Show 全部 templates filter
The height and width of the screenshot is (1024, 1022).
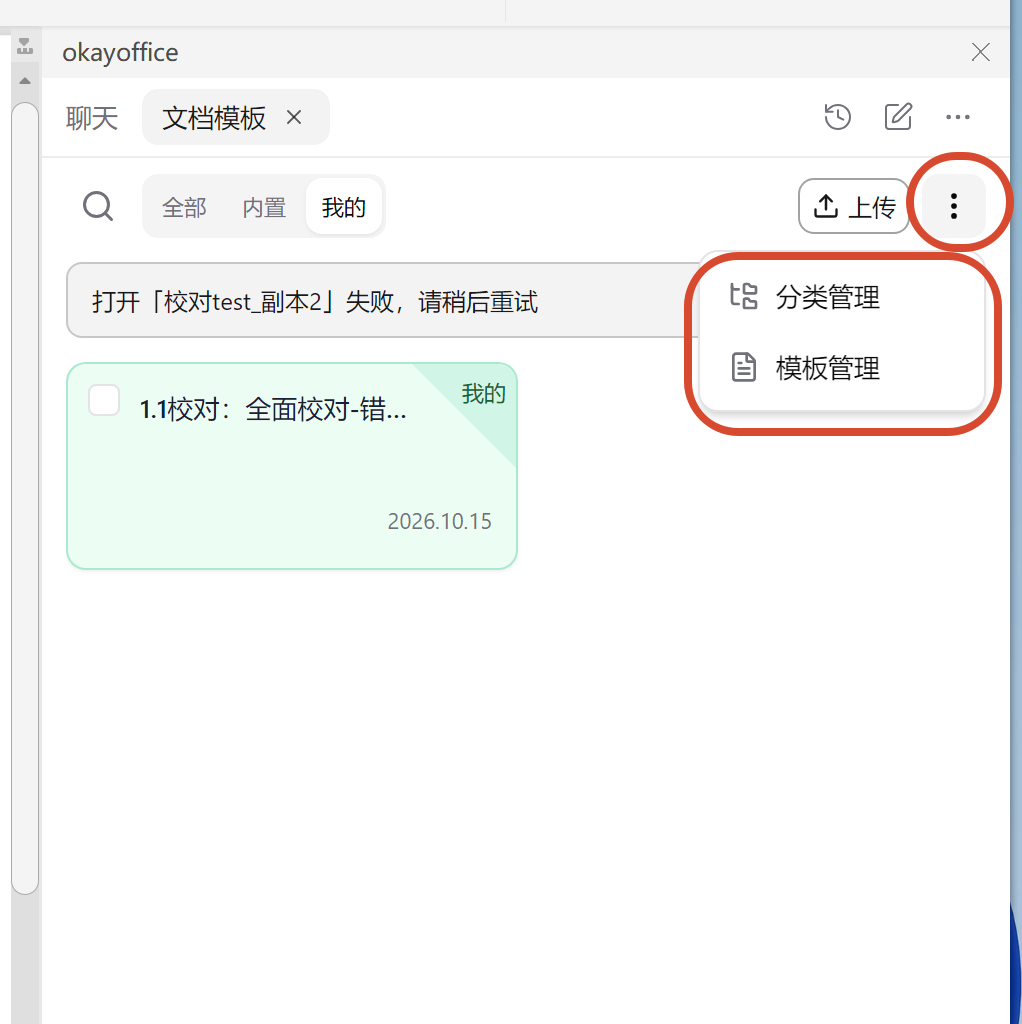pos(184,208)
